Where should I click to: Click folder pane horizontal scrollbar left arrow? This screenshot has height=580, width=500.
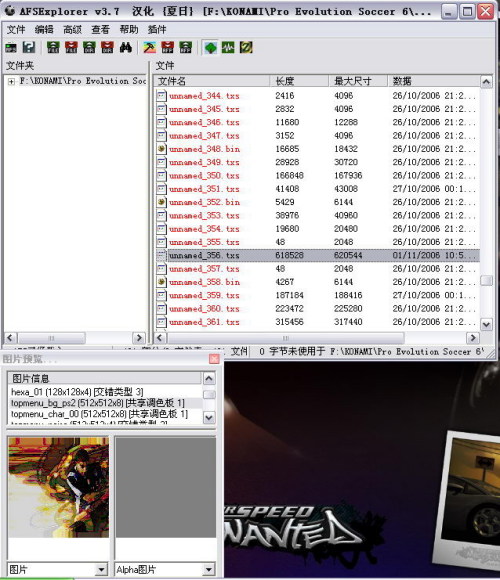[x=10, y=338]
